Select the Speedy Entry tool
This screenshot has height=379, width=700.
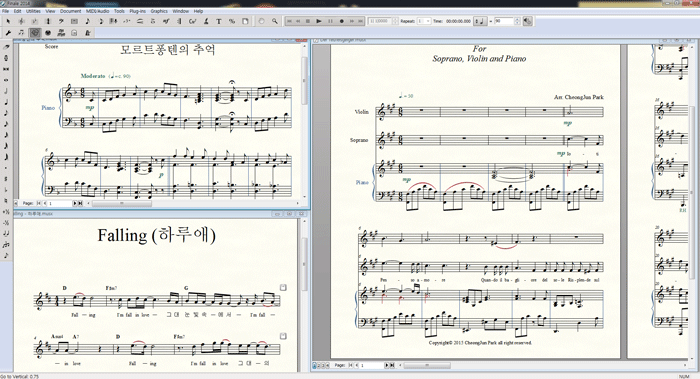(100, 21)
